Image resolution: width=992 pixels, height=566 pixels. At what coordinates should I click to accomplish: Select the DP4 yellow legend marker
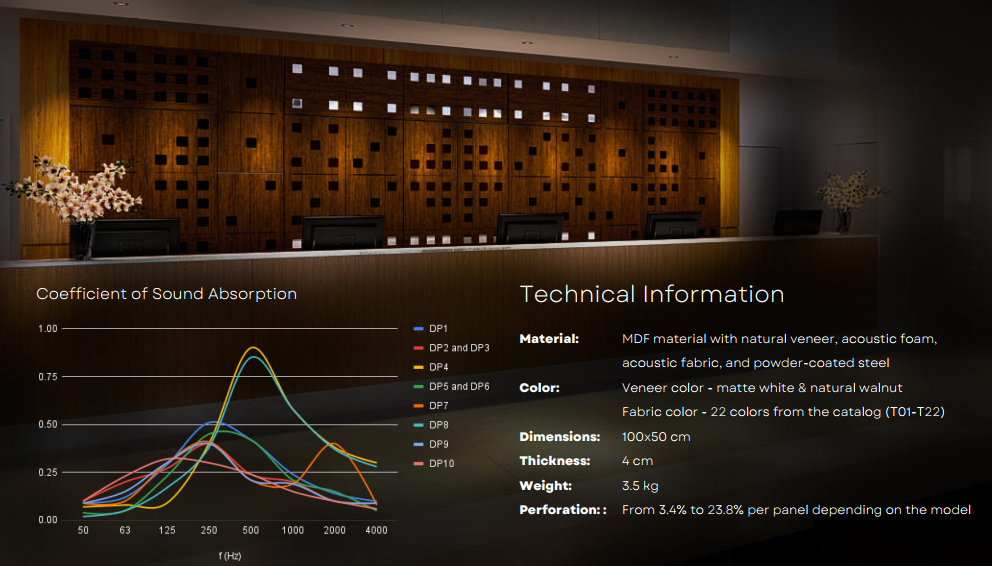(x=419, y=367)
